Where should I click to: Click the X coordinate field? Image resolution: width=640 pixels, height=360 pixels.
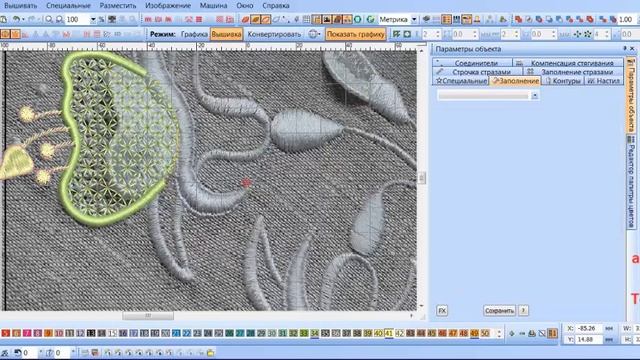(x=589, y=328)
